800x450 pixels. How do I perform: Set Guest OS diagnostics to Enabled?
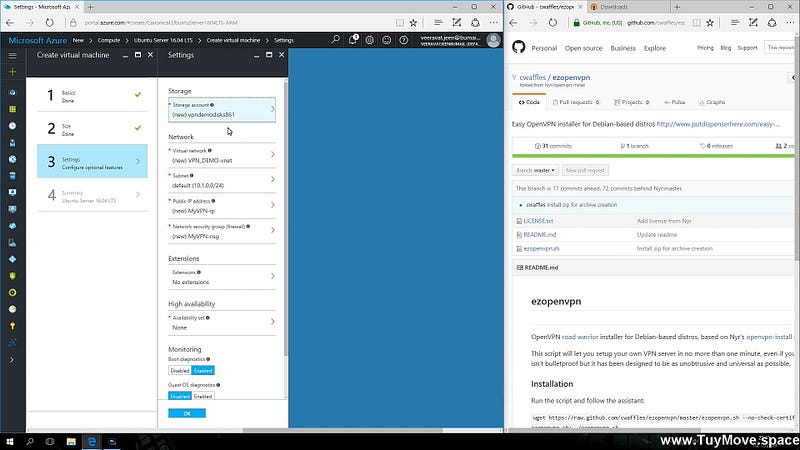[x=203, y=396]
